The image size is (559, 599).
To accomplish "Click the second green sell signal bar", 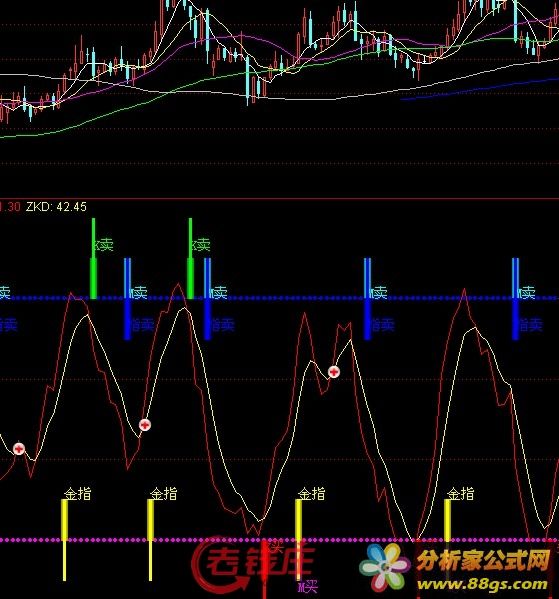I will 190,258.
